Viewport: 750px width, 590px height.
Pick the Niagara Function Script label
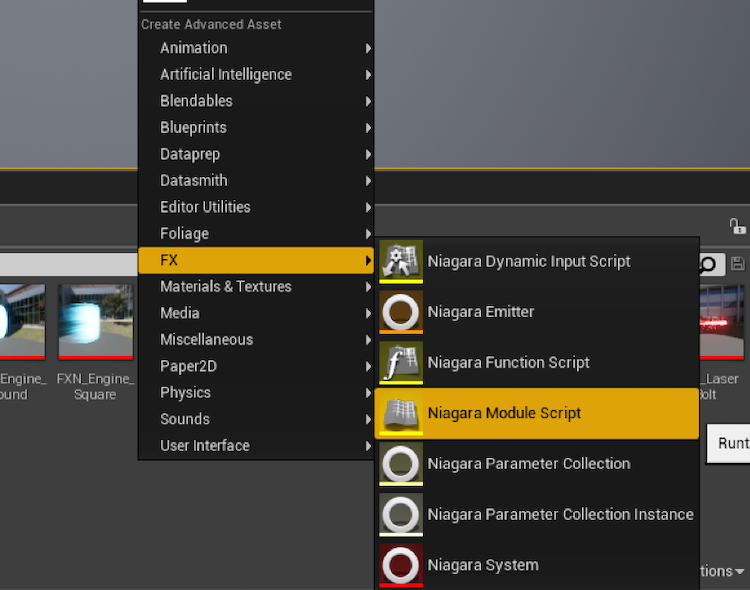[508, 363]
